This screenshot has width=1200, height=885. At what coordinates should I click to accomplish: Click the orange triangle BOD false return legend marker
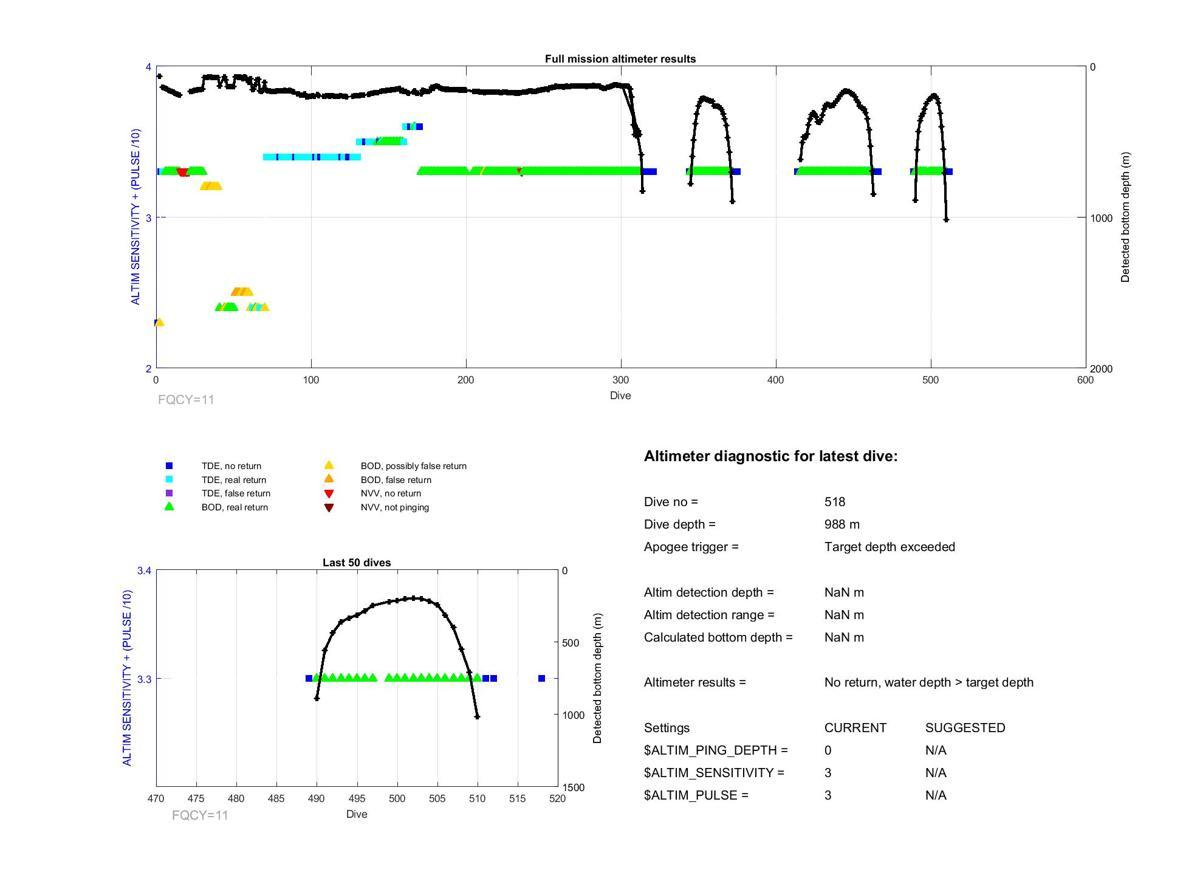coord(328,480)
